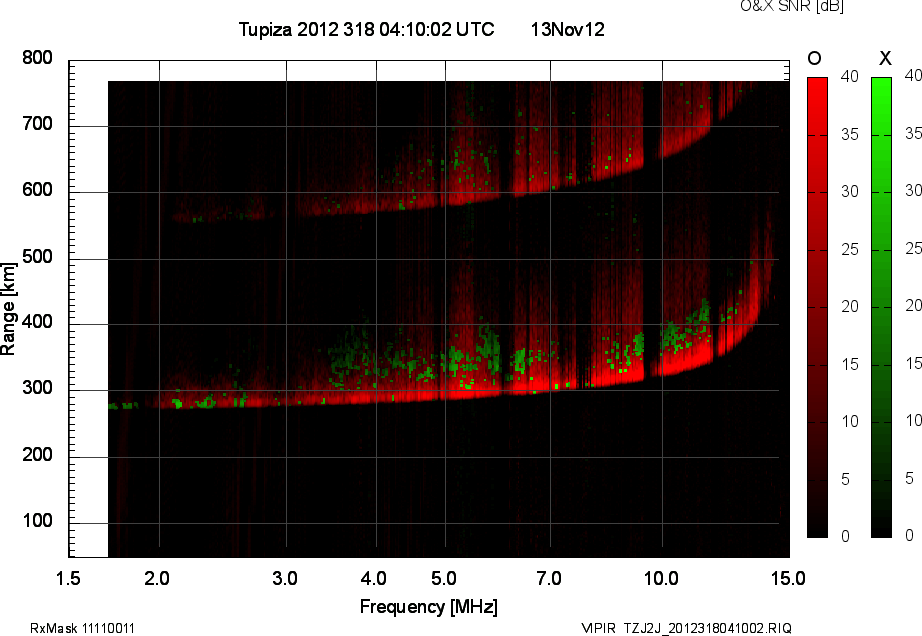Click the 'Frequency [MHz]' axis label

tap(429, 607)
